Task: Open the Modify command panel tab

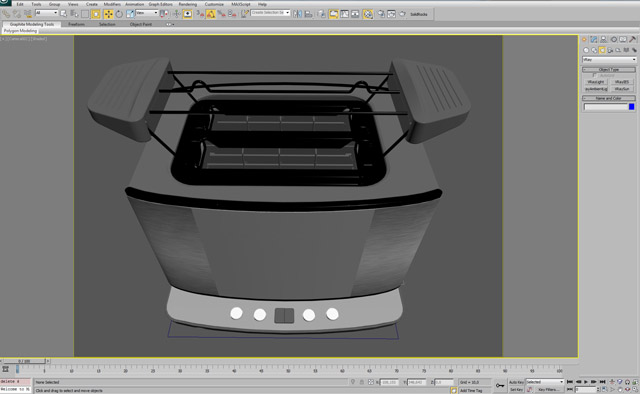Action: click(593, 40)
